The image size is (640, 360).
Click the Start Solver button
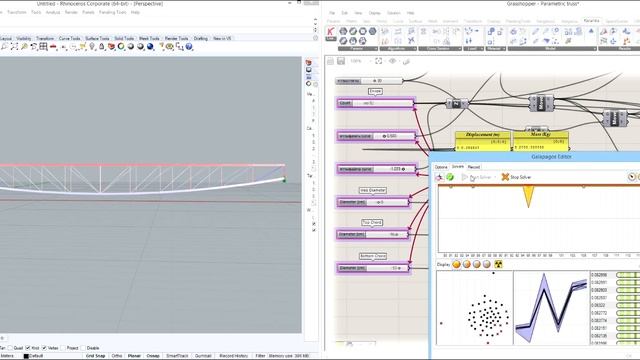(x=476, y=177)
